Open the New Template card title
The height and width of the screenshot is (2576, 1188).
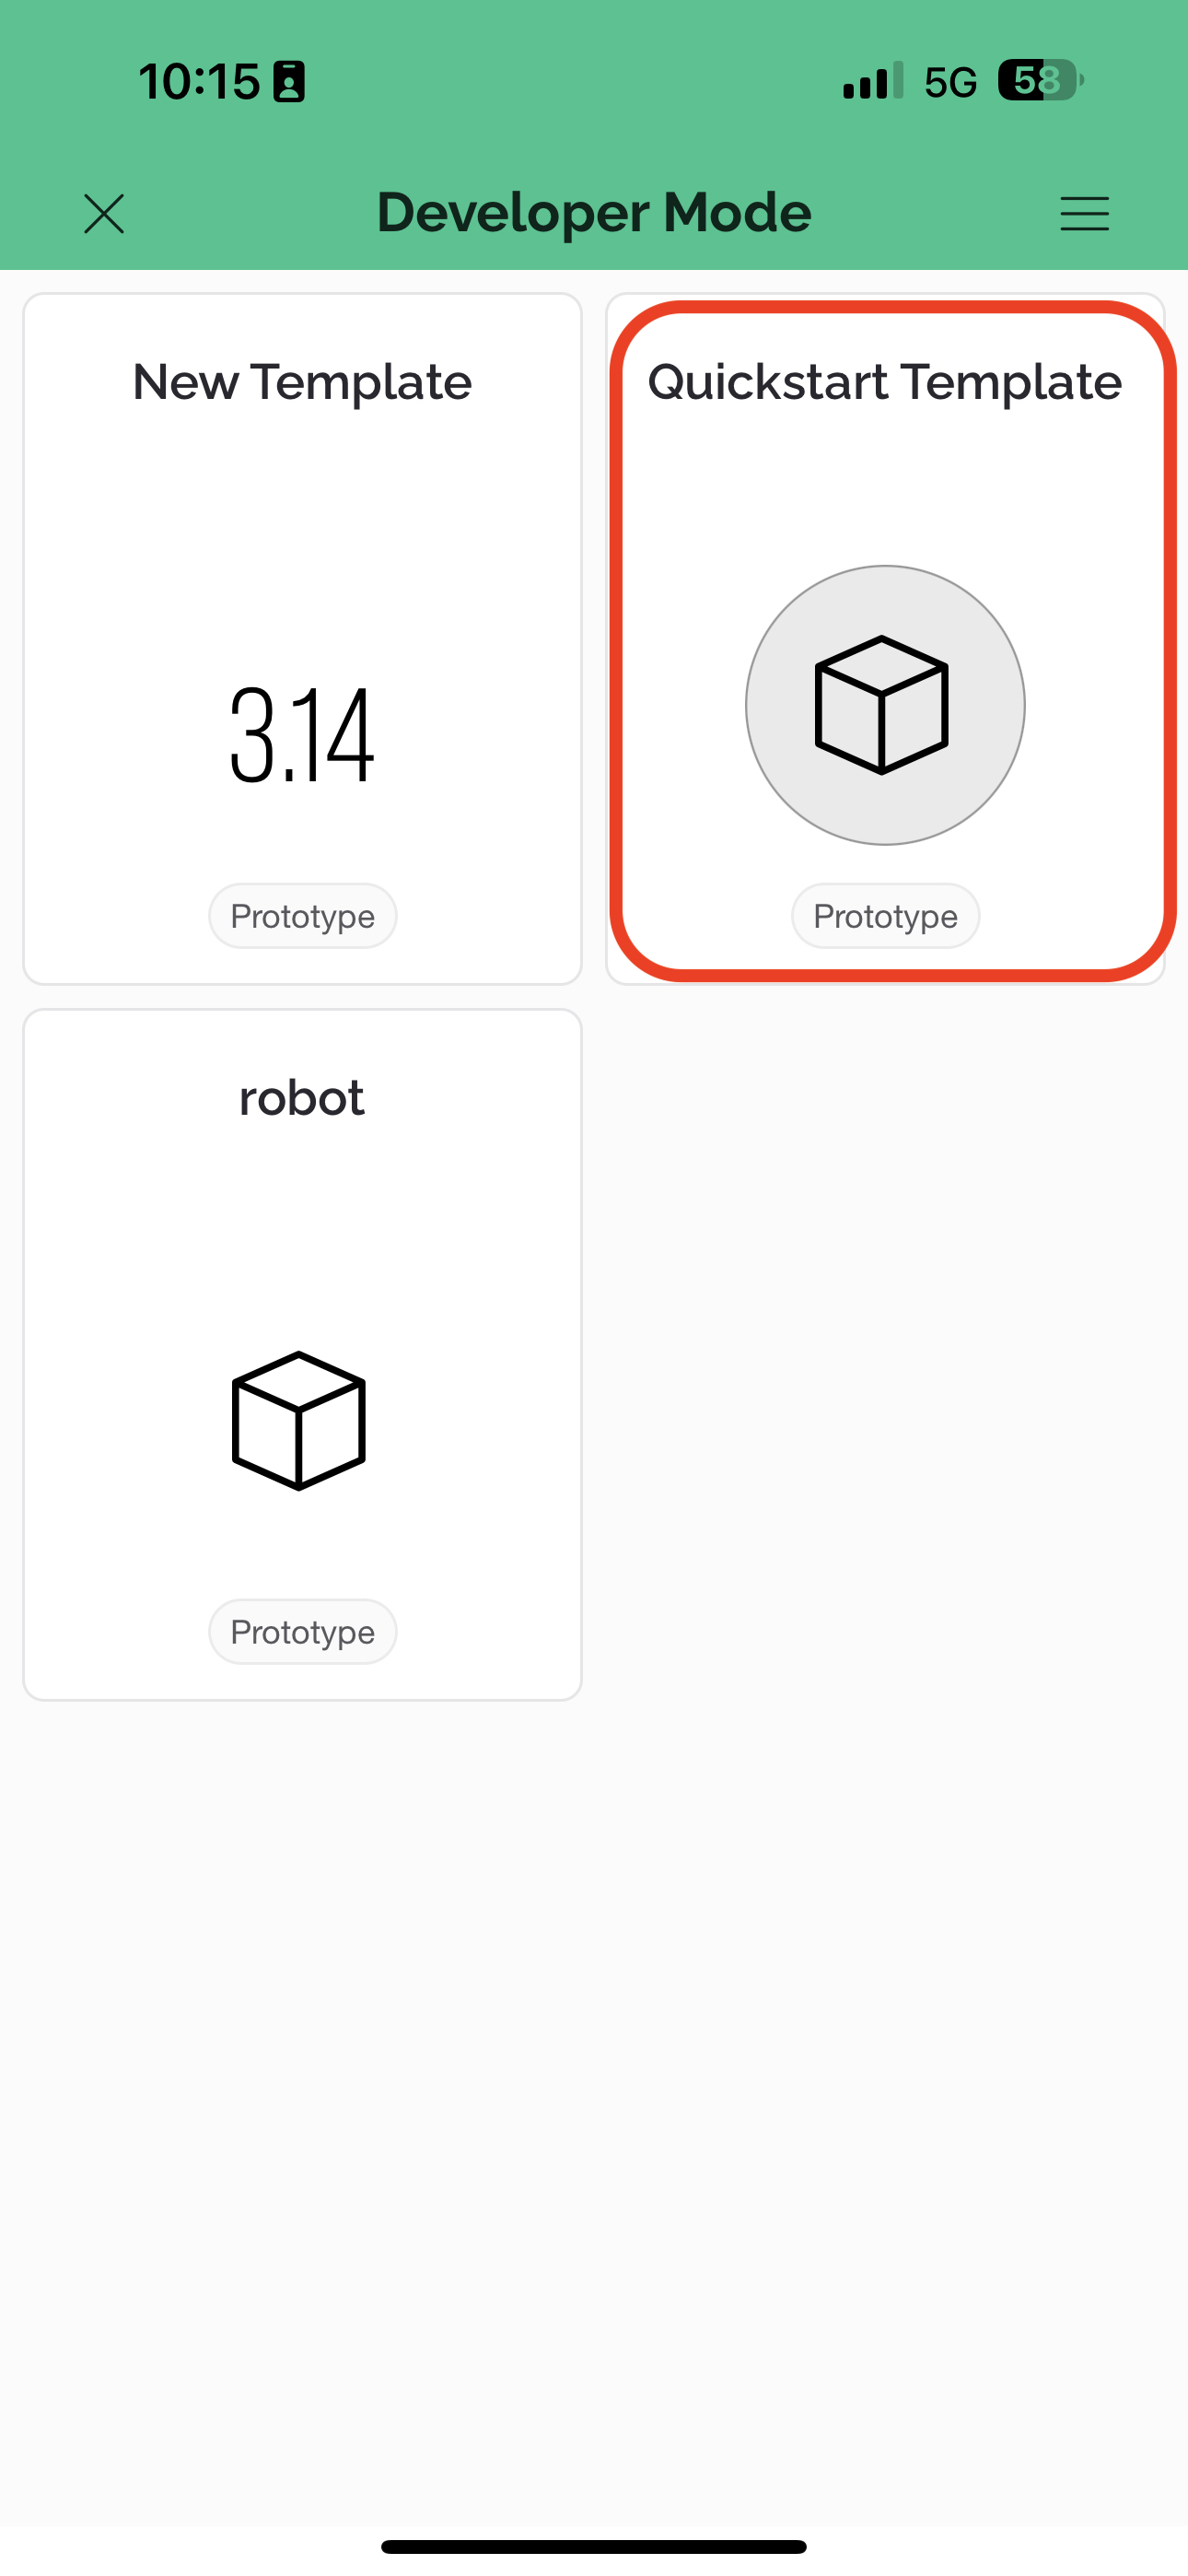coord(302,382)
